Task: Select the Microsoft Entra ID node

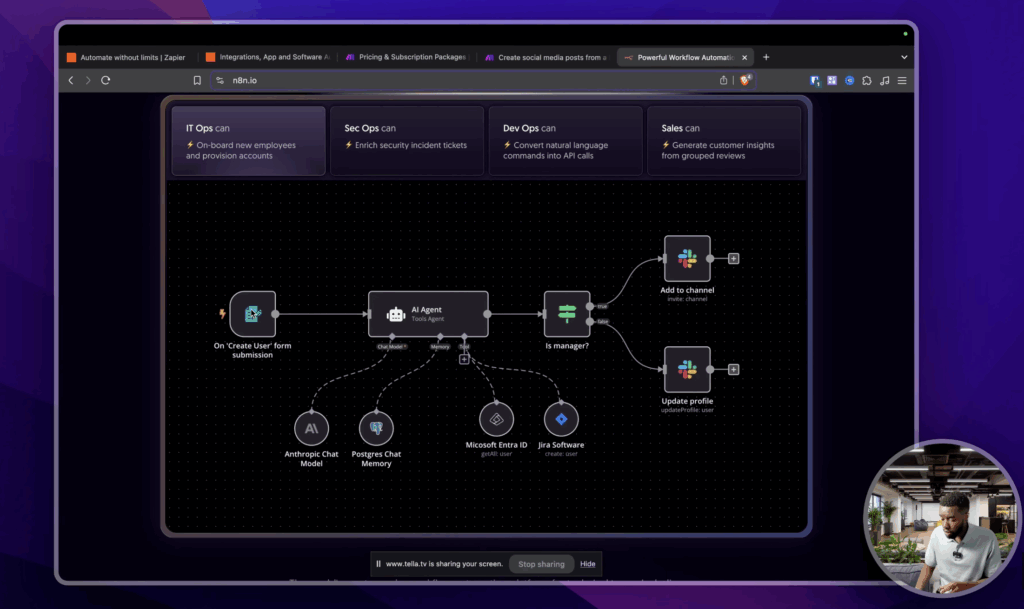Action: [496, 419]
